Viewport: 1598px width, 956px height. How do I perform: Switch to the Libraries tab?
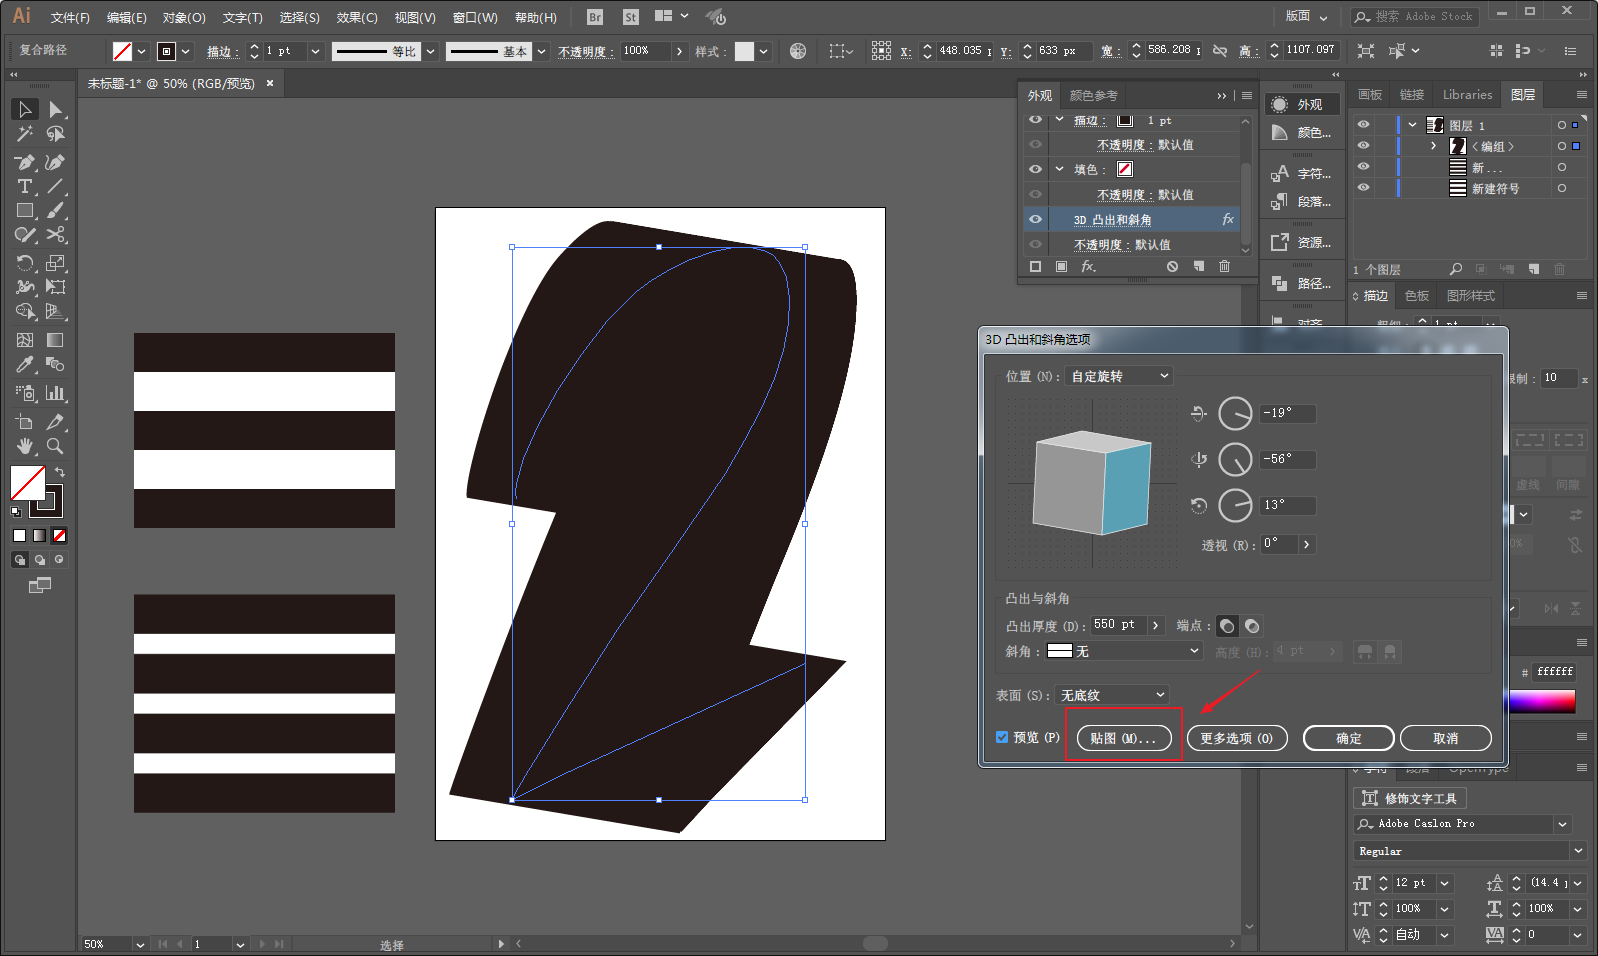(1467, 95)
